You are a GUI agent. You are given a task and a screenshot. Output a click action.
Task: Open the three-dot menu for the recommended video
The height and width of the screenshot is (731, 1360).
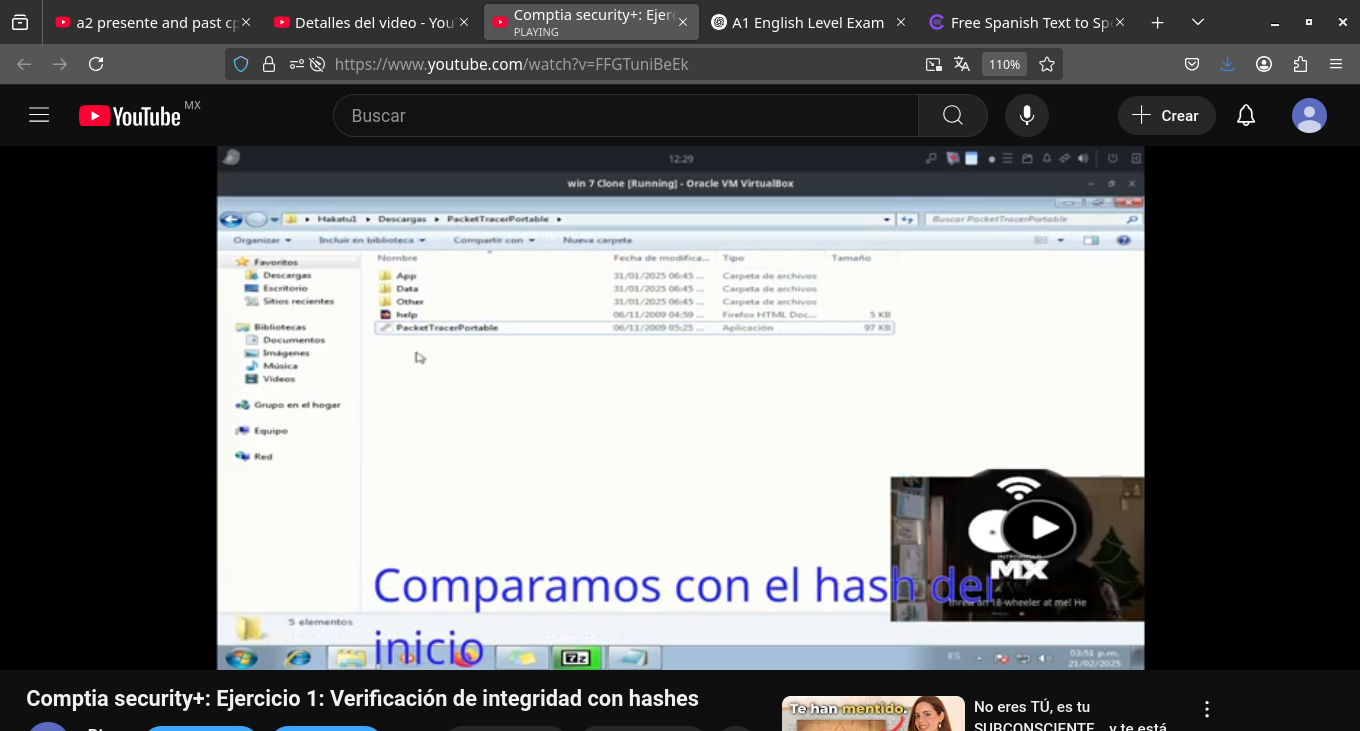click(x=1207, y=710)
